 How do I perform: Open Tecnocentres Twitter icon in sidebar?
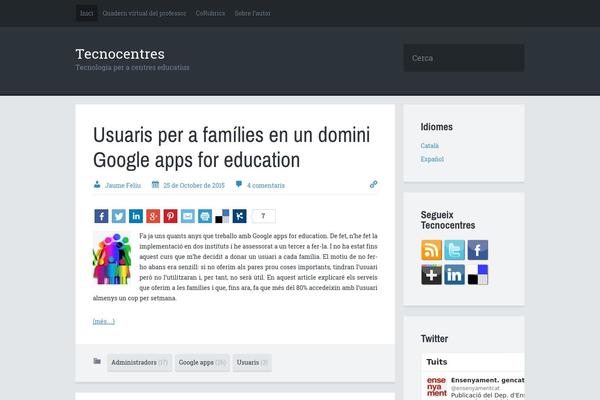point(455,250)
